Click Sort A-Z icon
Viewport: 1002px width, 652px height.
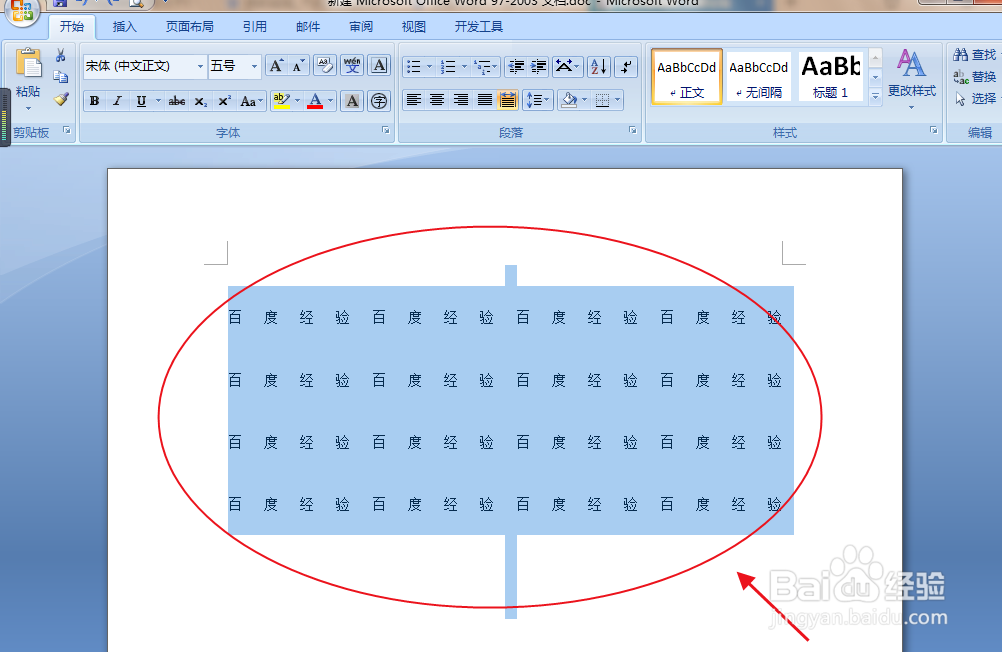[x=599, y=66]
